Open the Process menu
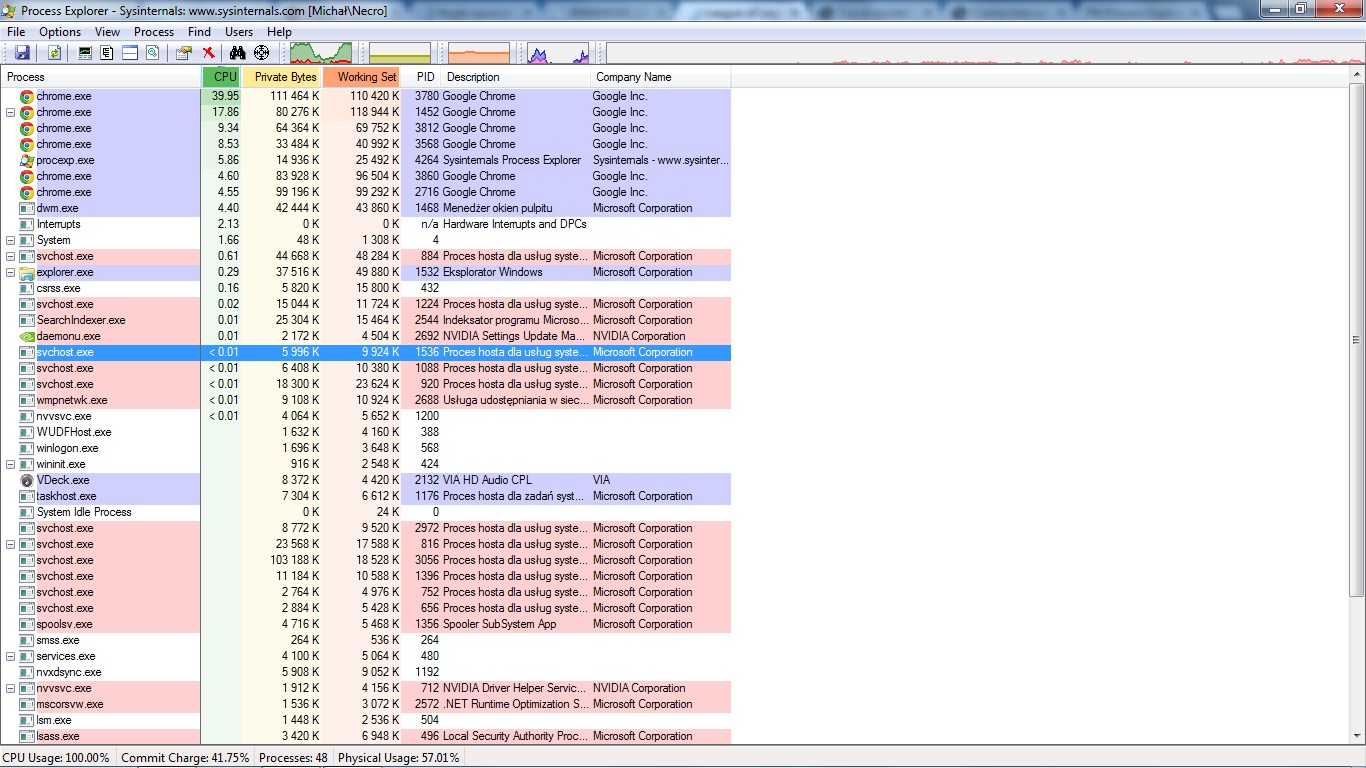This screenshot has height=768, width=1366. pyautogui.click(x=154, y=32)
